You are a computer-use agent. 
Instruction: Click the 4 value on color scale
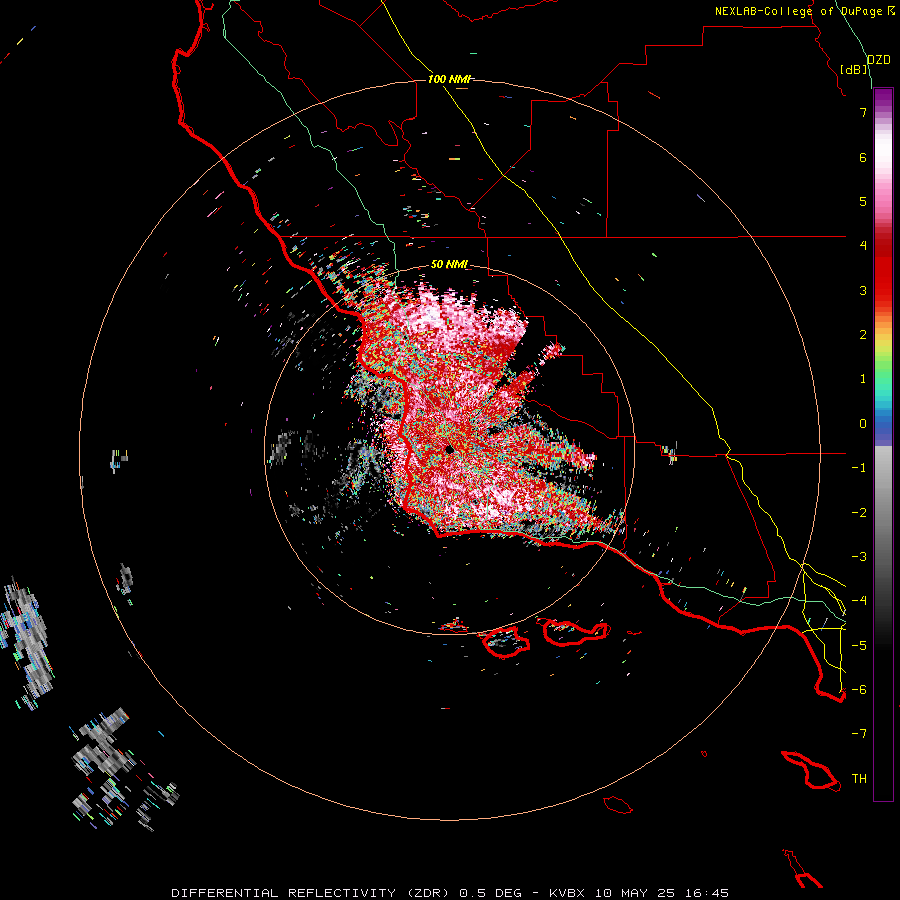point(863,245)
